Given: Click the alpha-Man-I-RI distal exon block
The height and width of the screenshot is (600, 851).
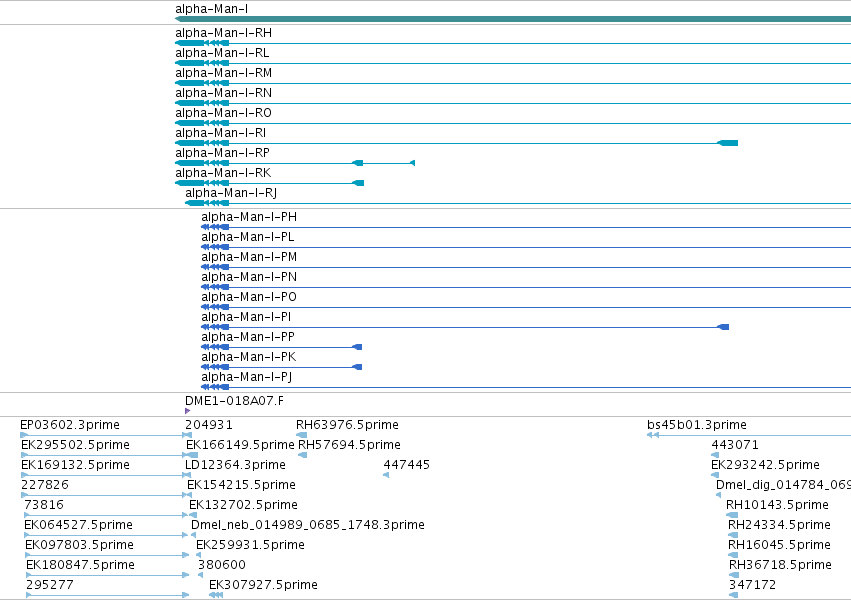Looking at the screenshot, I should tap(728, 143).
